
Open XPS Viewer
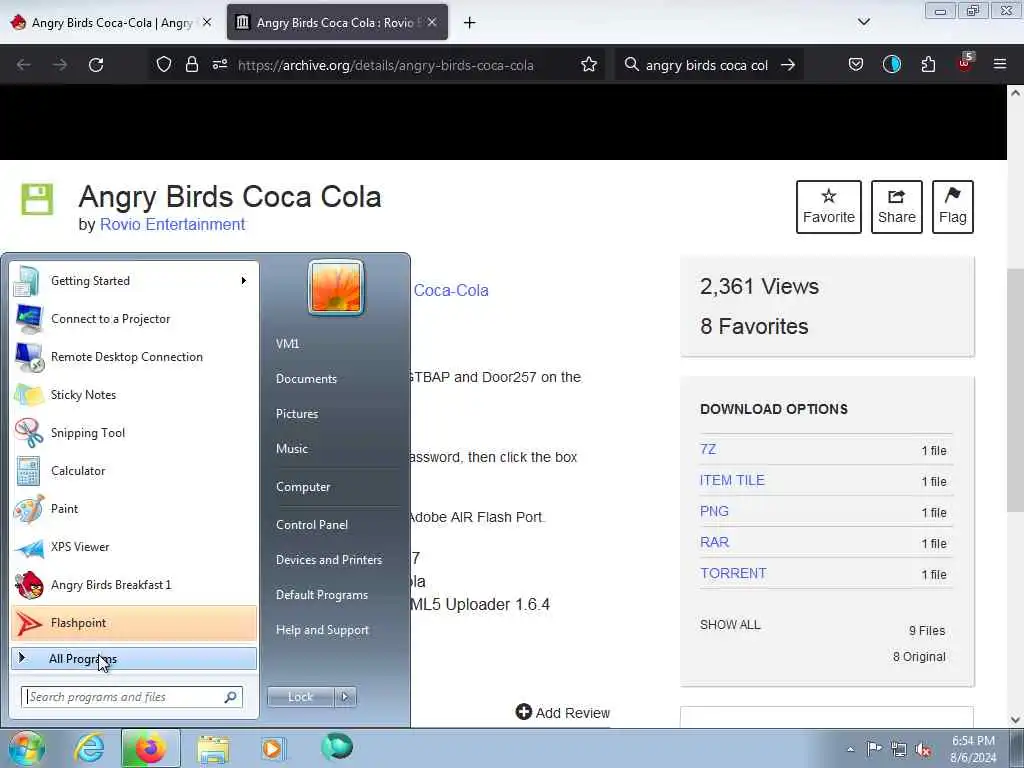pyautogui.click(x=134, y=547)
